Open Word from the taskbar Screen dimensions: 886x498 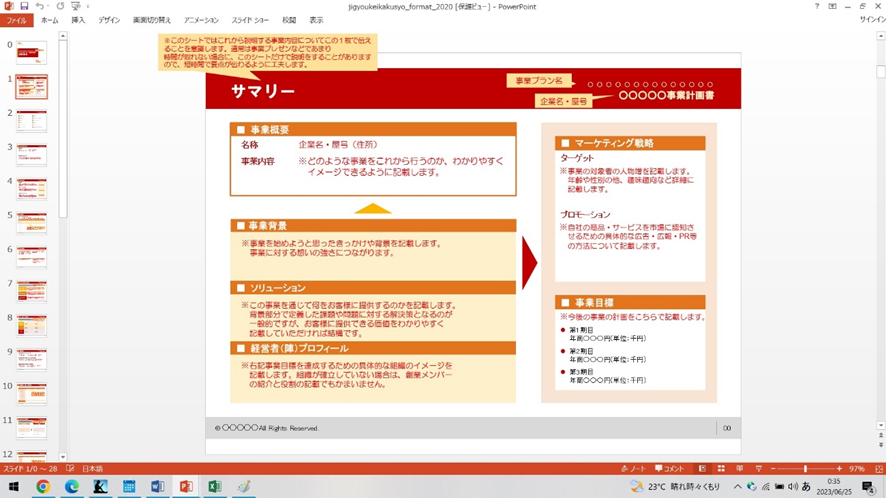157,487
